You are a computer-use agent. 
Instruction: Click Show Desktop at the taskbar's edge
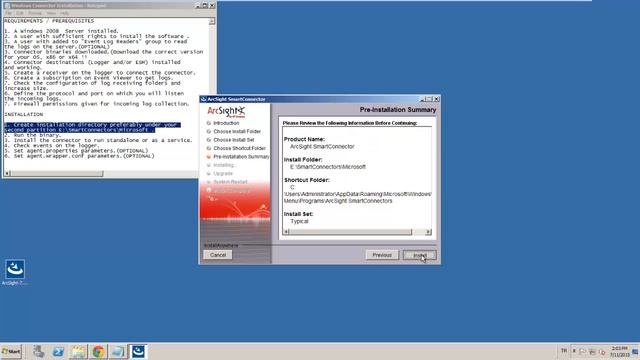(x=636, y=351)
